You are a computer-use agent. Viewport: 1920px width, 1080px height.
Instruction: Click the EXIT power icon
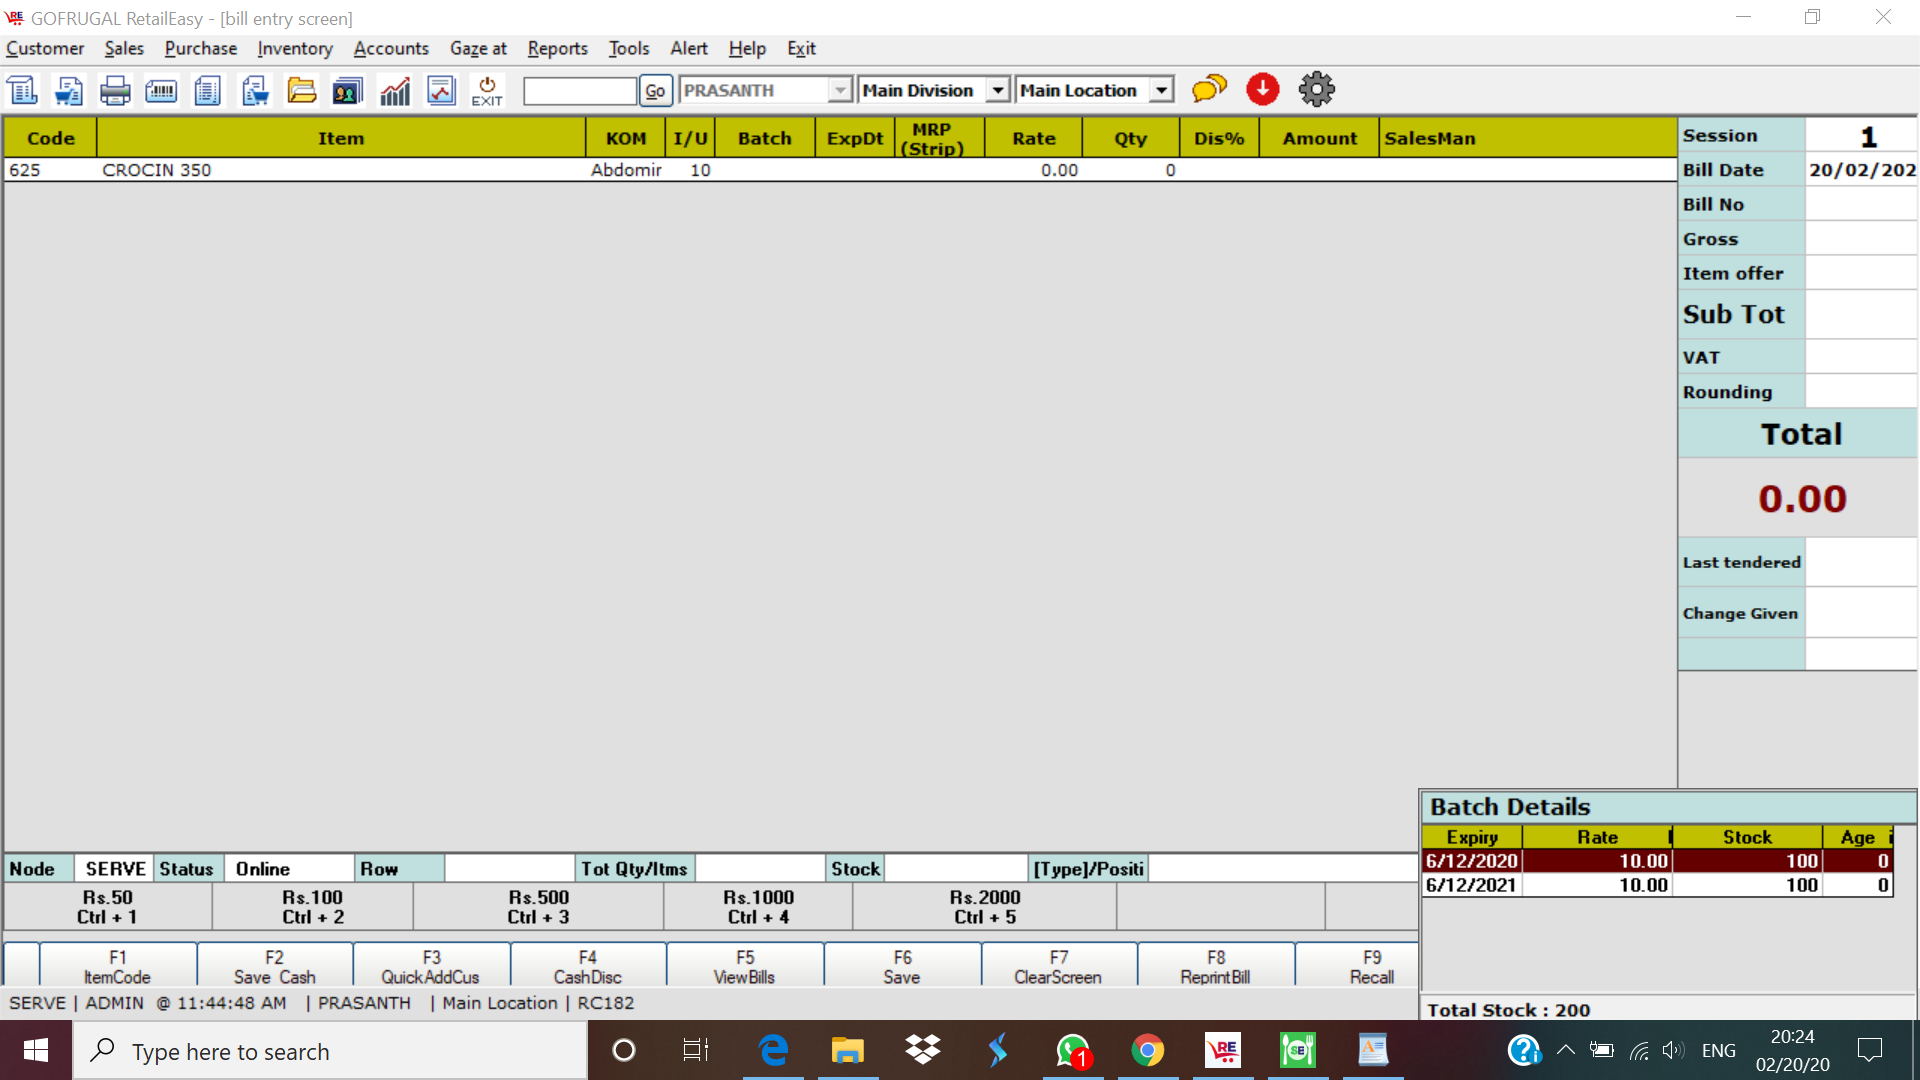tap(487, 91)
